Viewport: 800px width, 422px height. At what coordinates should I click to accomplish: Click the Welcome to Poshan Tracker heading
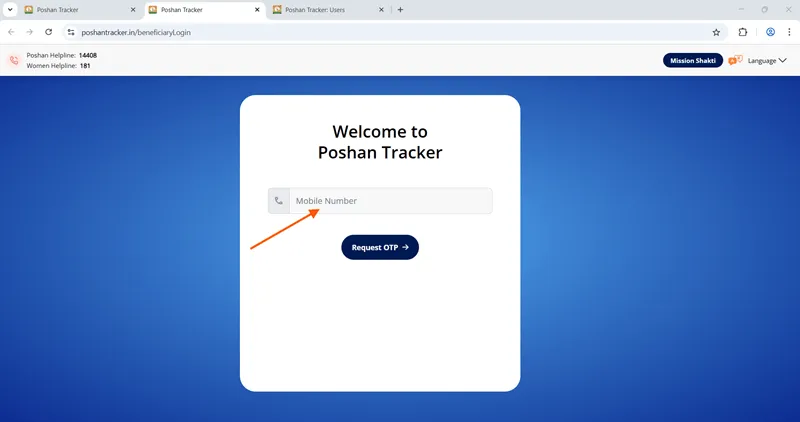380,142
